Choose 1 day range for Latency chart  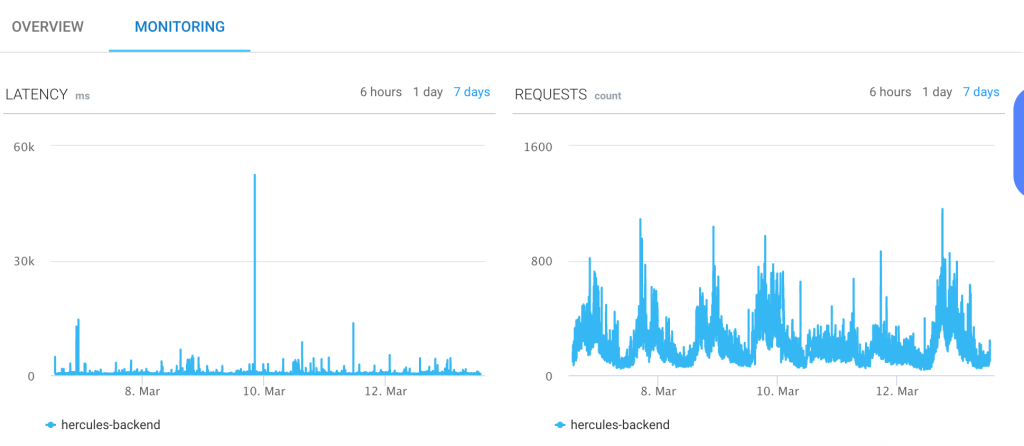pos(427,92)
